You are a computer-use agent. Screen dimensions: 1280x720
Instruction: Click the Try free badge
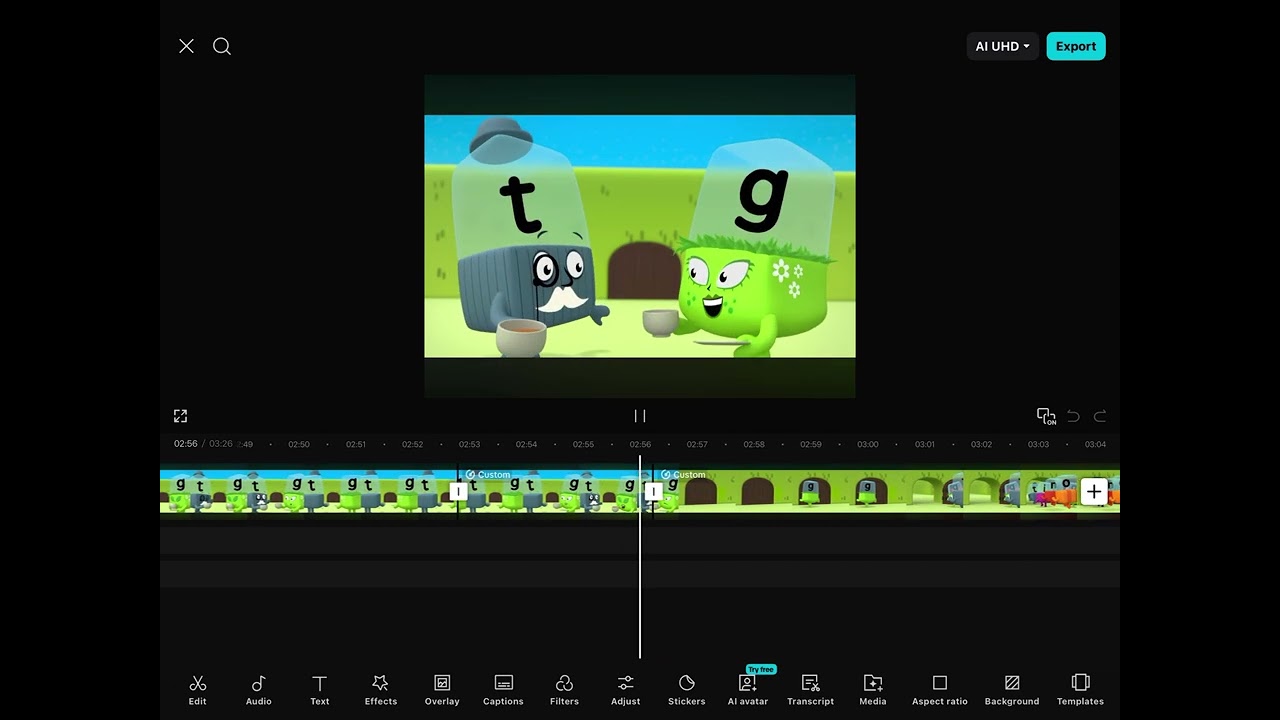(761, 669)
